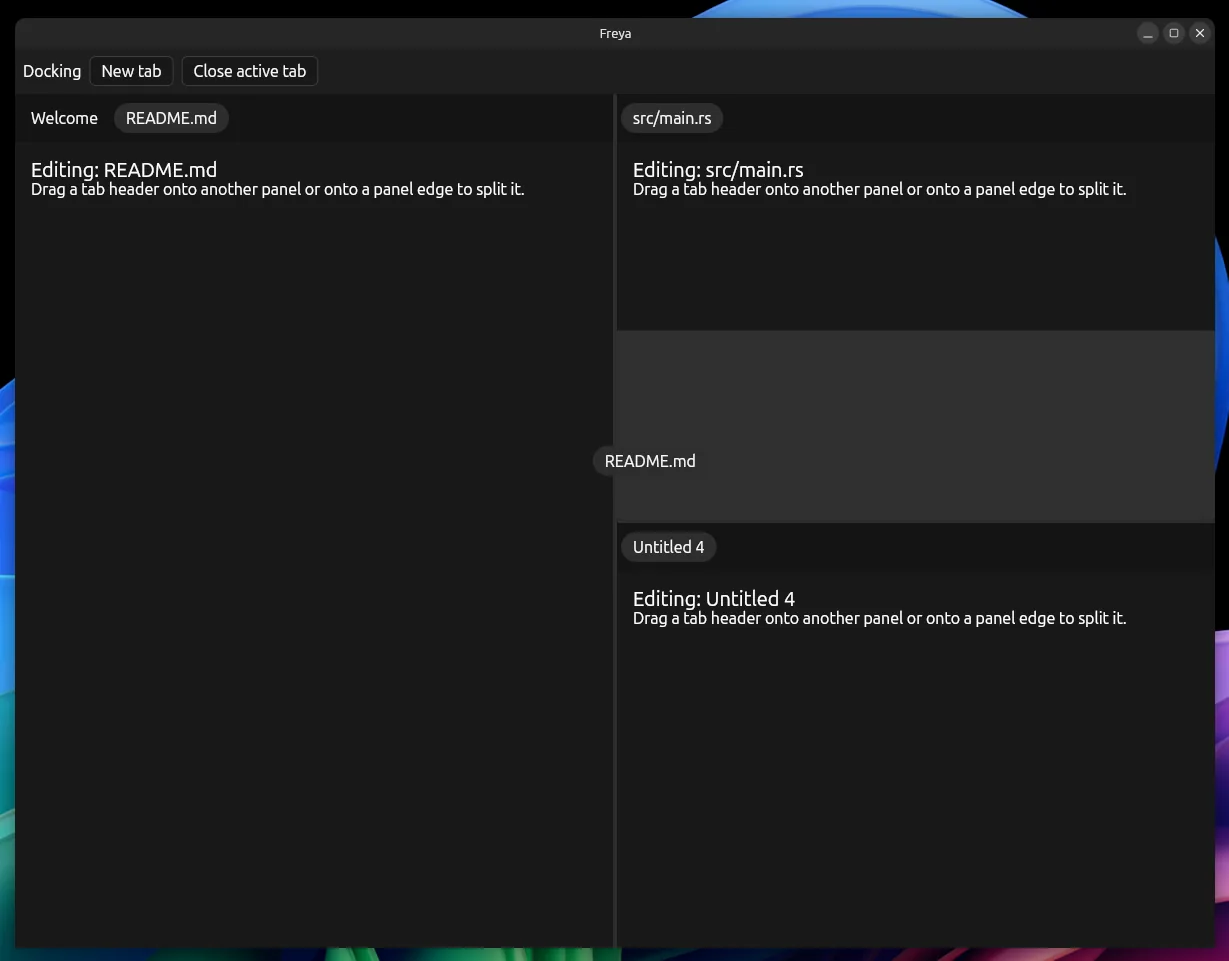Switch to the Welcome tab

pyautogui.click(x=64, y=118)
